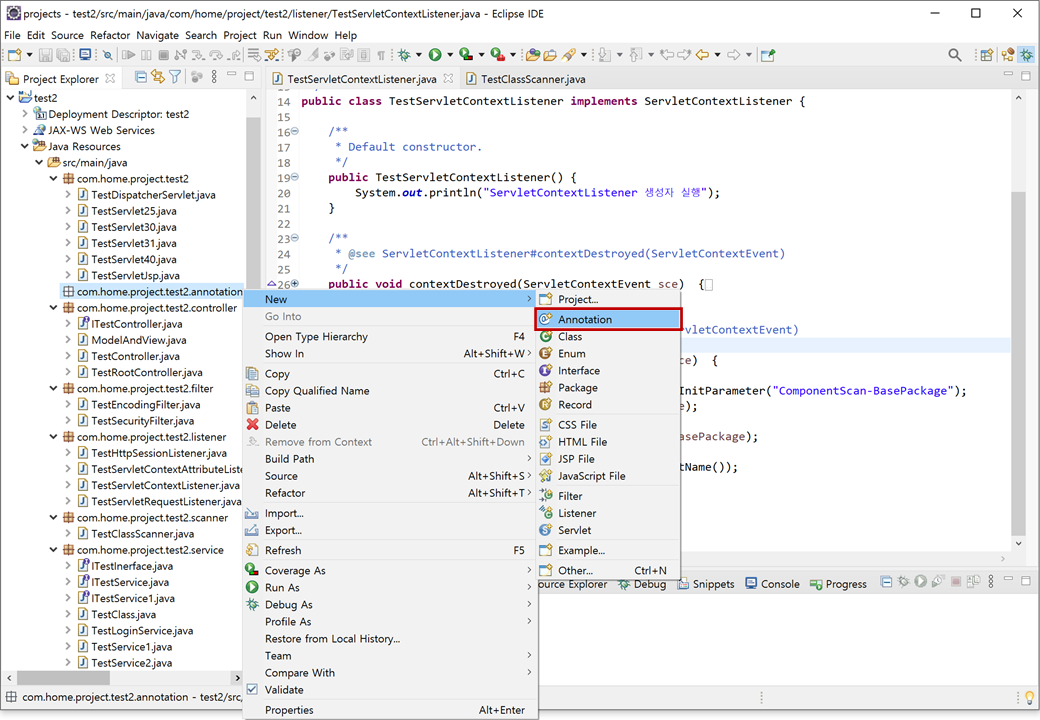This screenshot has width=1040, height=720.
Task: Click the Progress view tab
Action: click(838, 584)
